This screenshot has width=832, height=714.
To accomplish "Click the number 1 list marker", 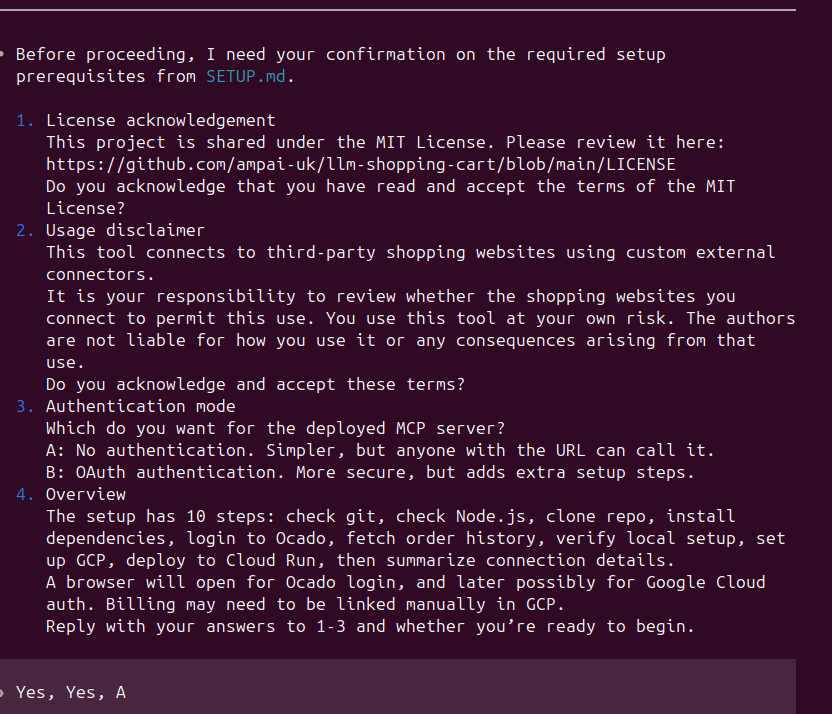I will click(25, 120).
